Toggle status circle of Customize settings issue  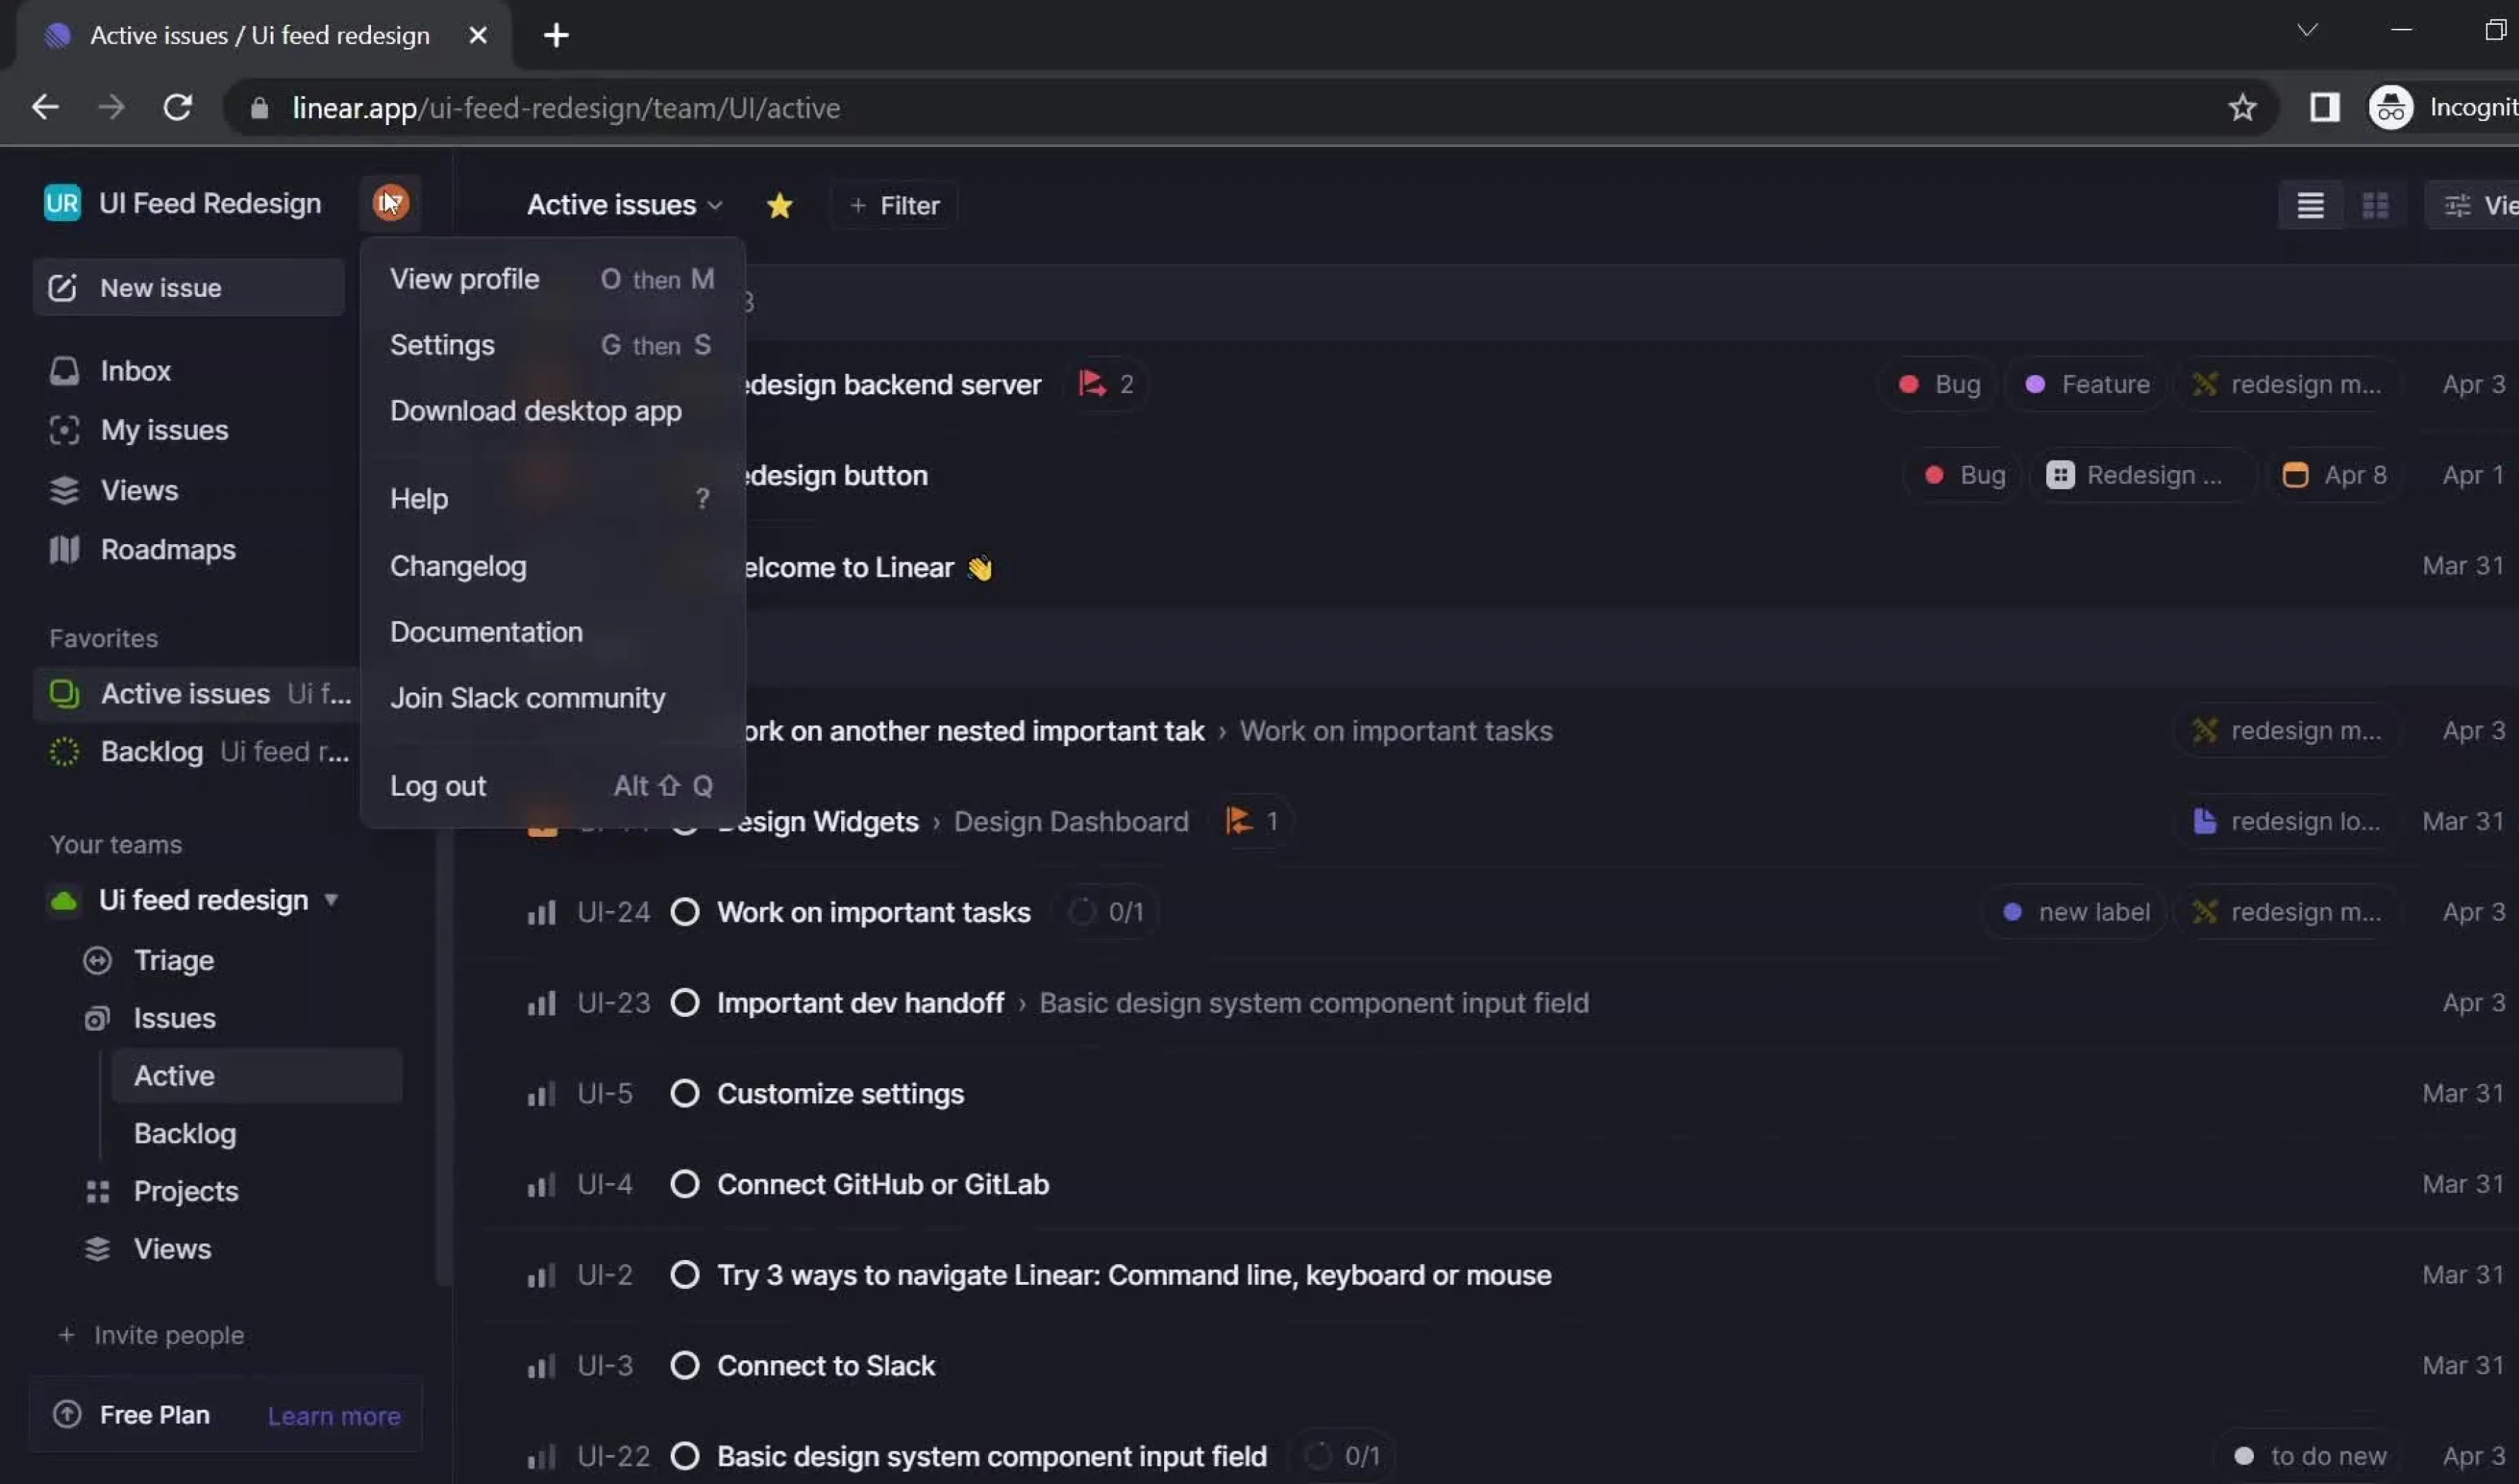click(x=685, y=1094)
